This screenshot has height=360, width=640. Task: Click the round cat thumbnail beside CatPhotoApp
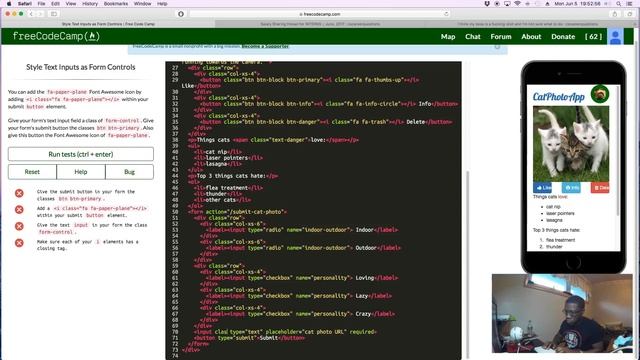[x=600, y=94]
